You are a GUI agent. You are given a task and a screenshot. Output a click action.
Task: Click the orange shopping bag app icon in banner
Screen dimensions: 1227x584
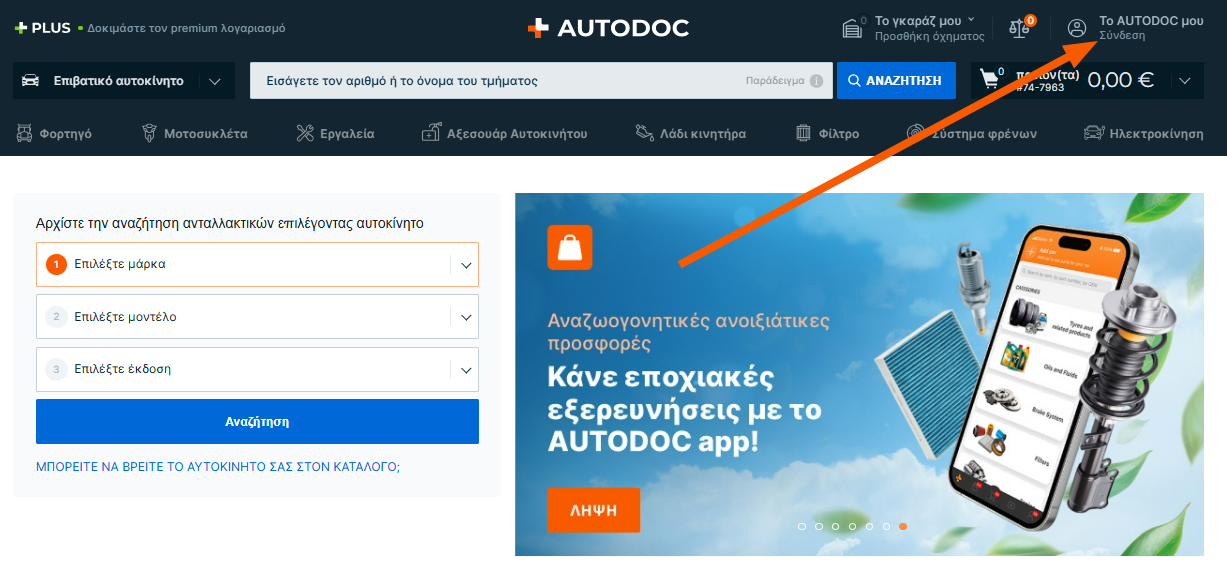point(570,247)
